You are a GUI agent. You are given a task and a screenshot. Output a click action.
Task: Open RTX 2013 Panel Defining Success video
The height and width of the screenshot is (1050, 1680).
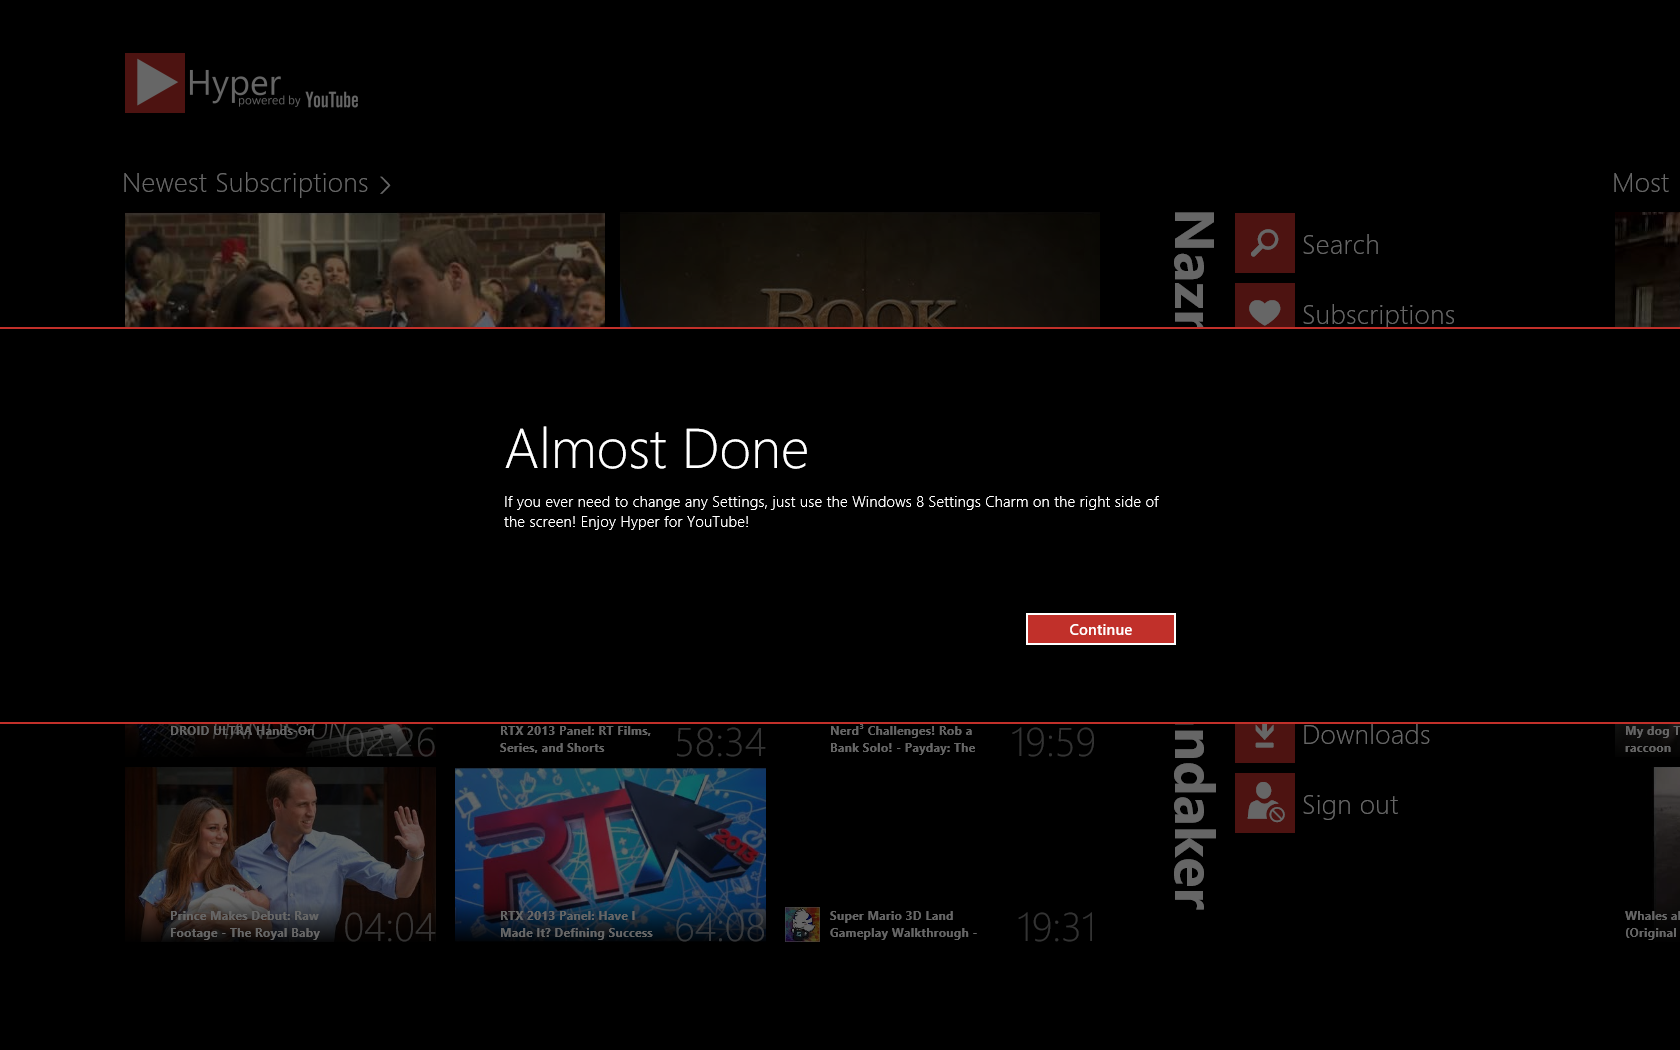pyautogui.click(x=610, y=855)
